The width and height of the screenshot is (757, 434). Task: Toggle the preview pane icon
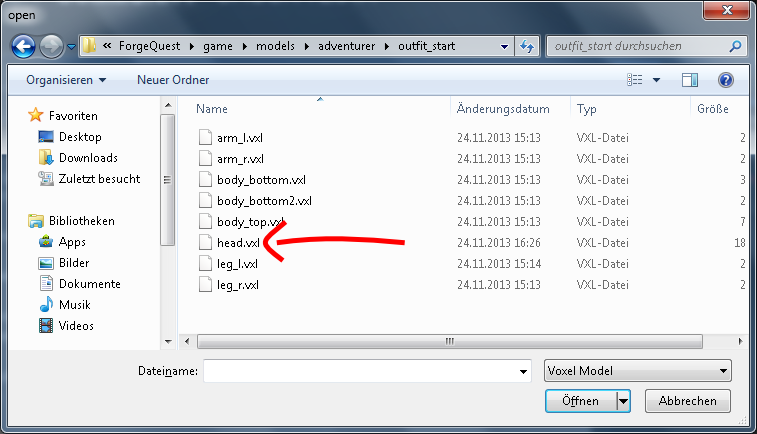click(x=690, y=80)
